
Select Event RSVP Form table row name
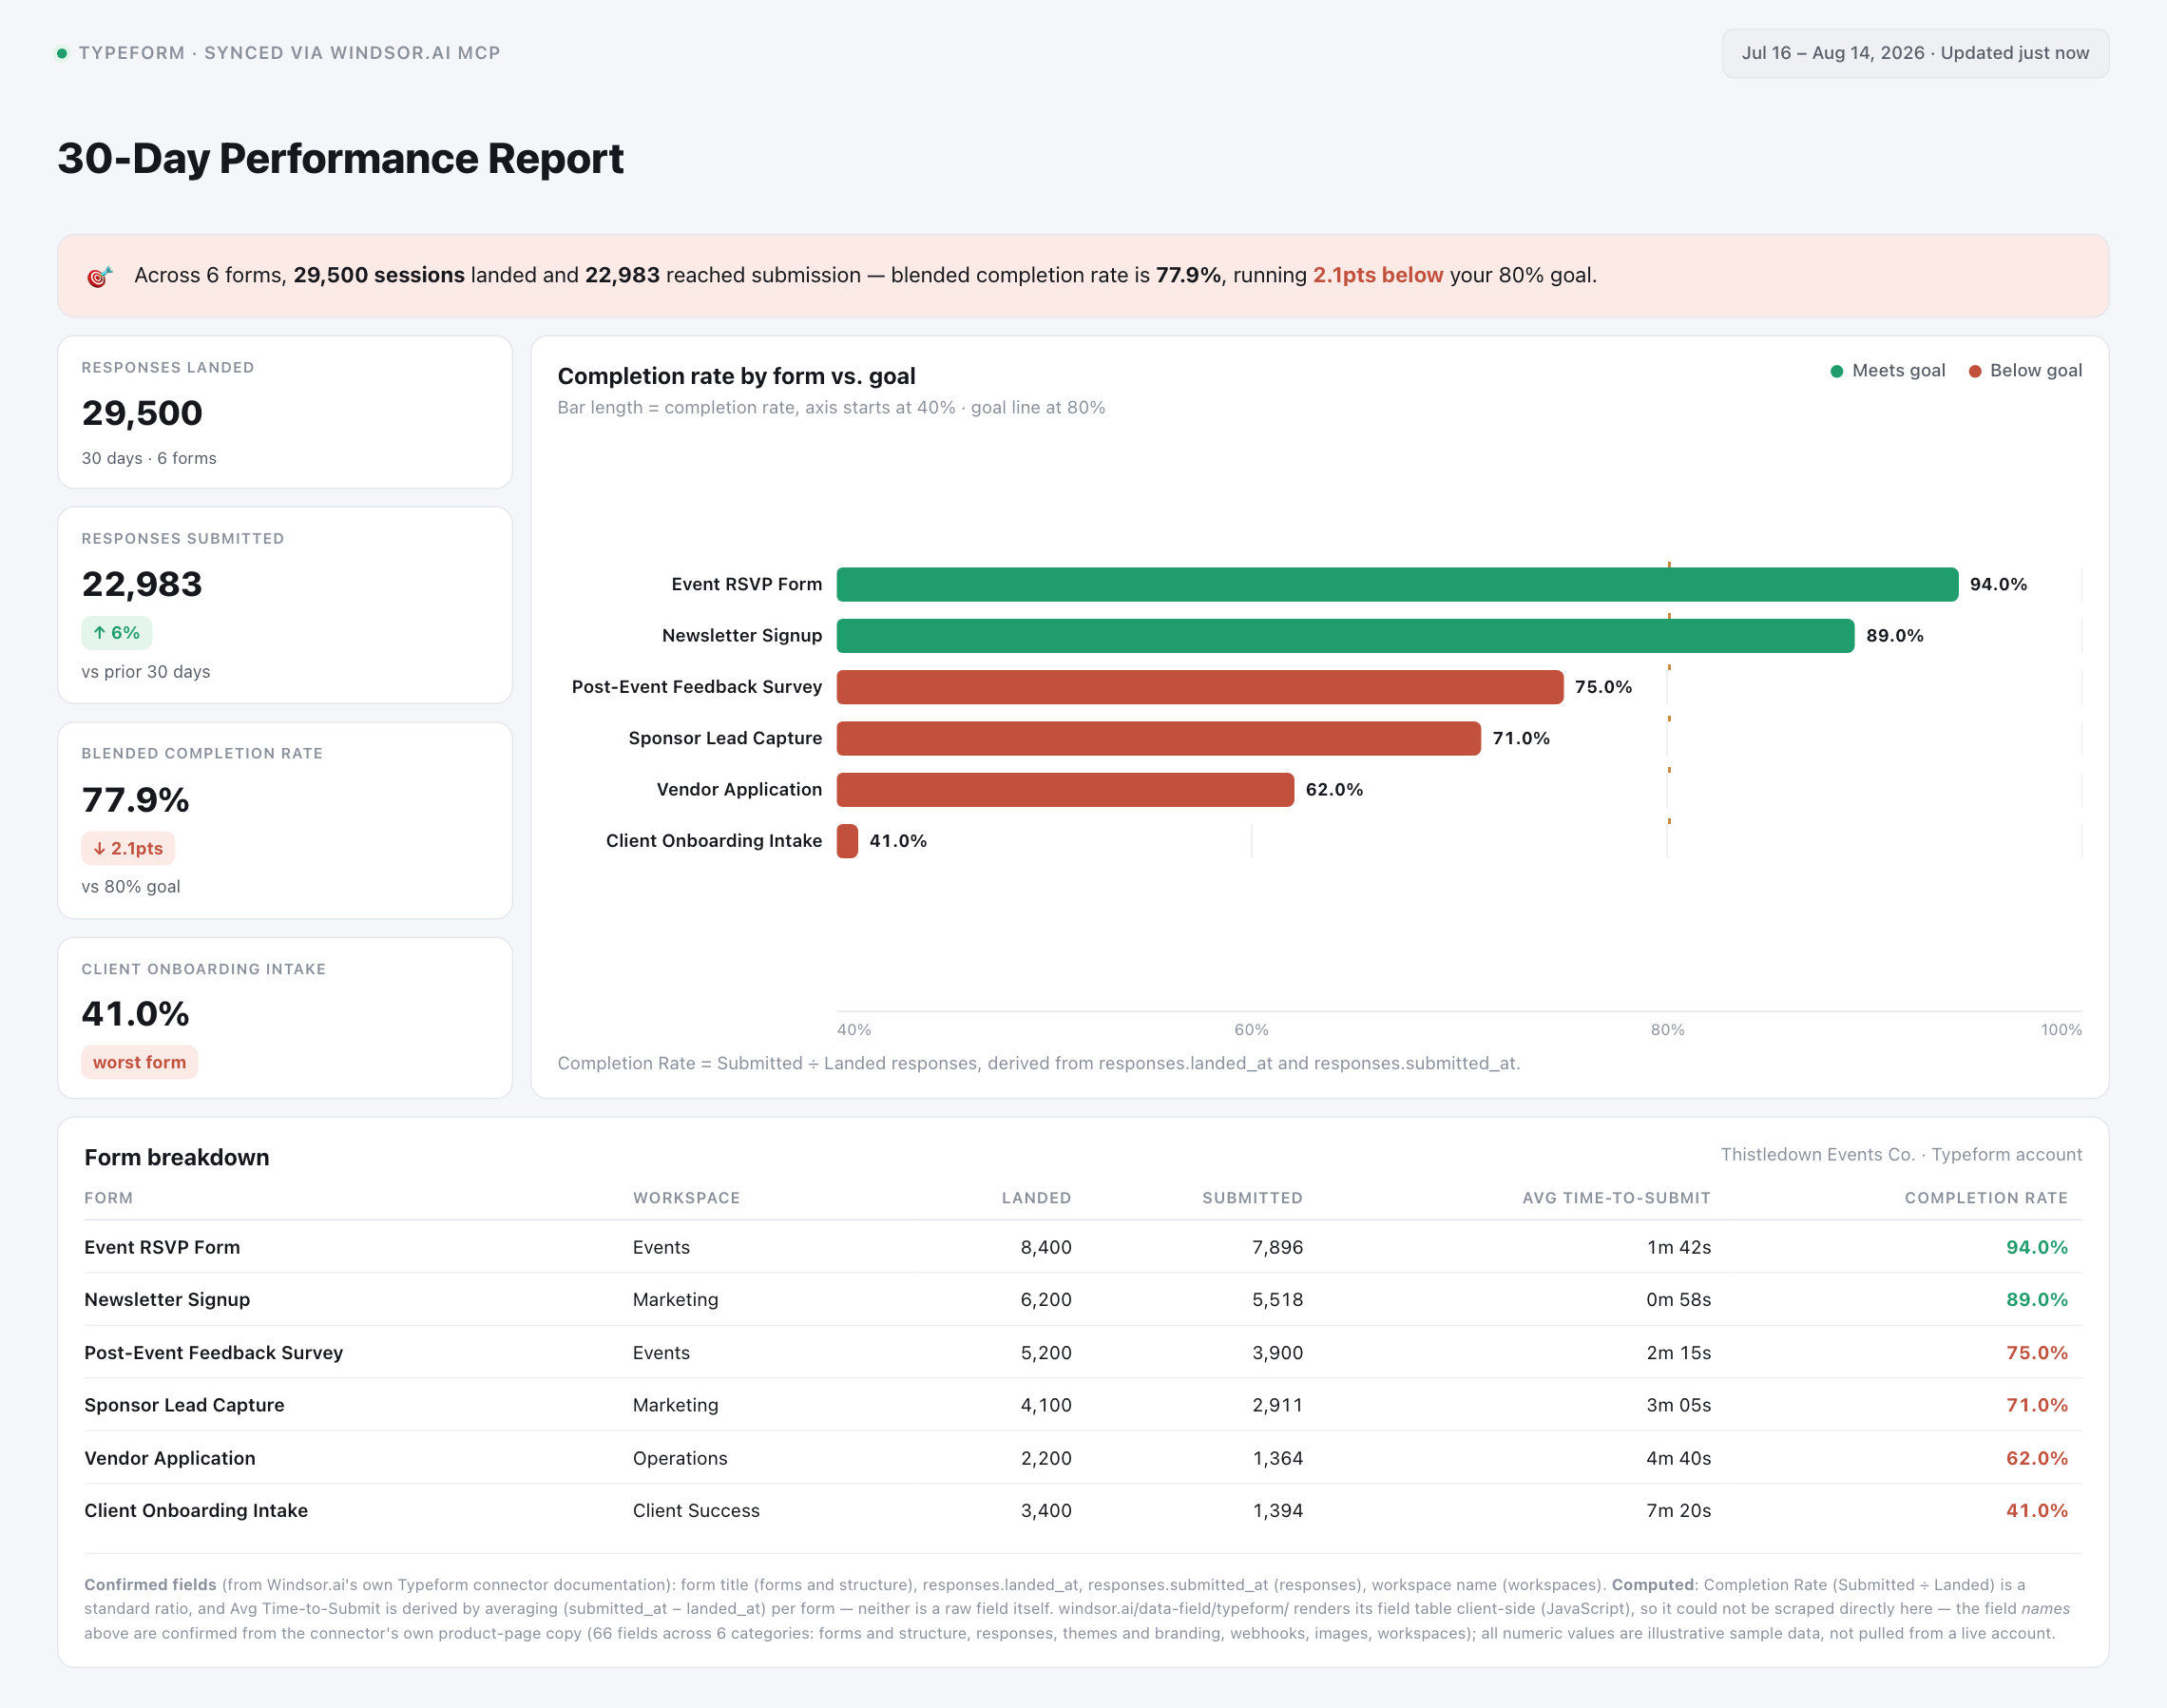coord(162,1247)
